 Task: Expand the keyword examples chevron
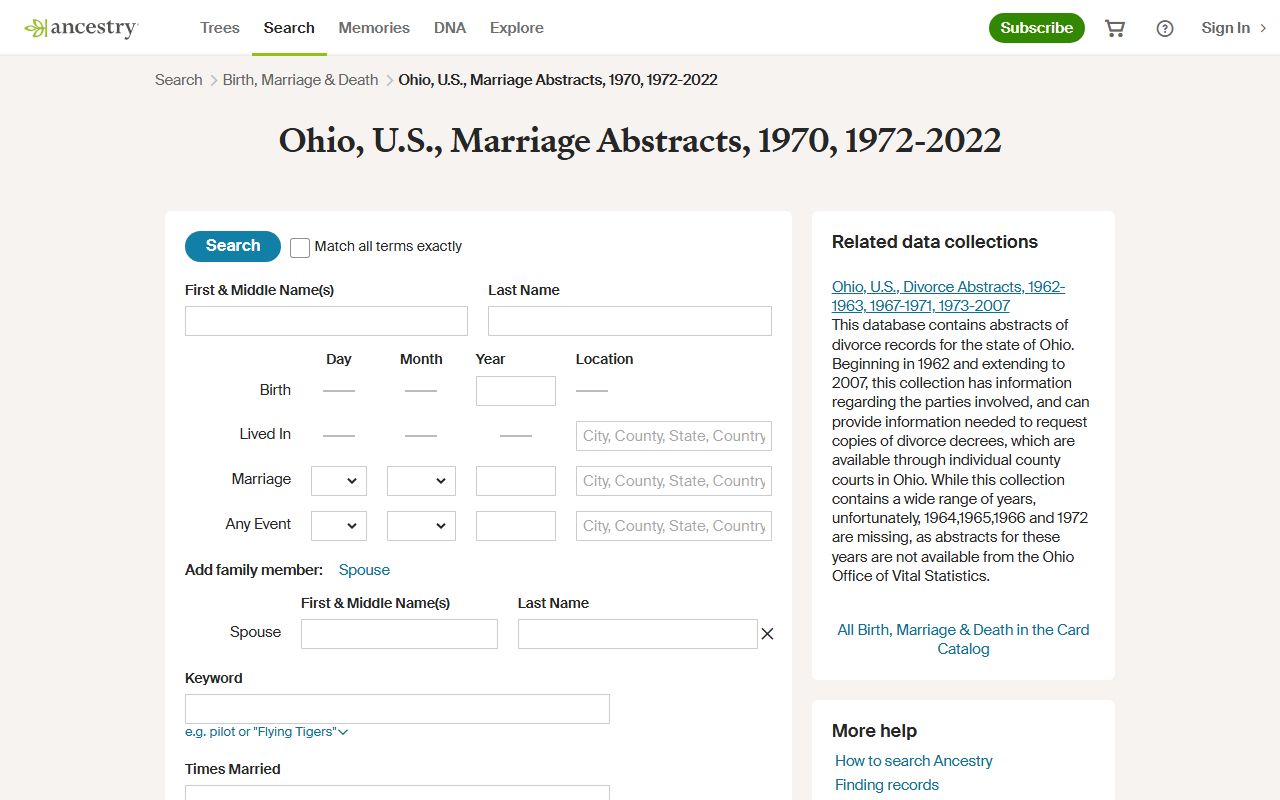click(343, 732)
